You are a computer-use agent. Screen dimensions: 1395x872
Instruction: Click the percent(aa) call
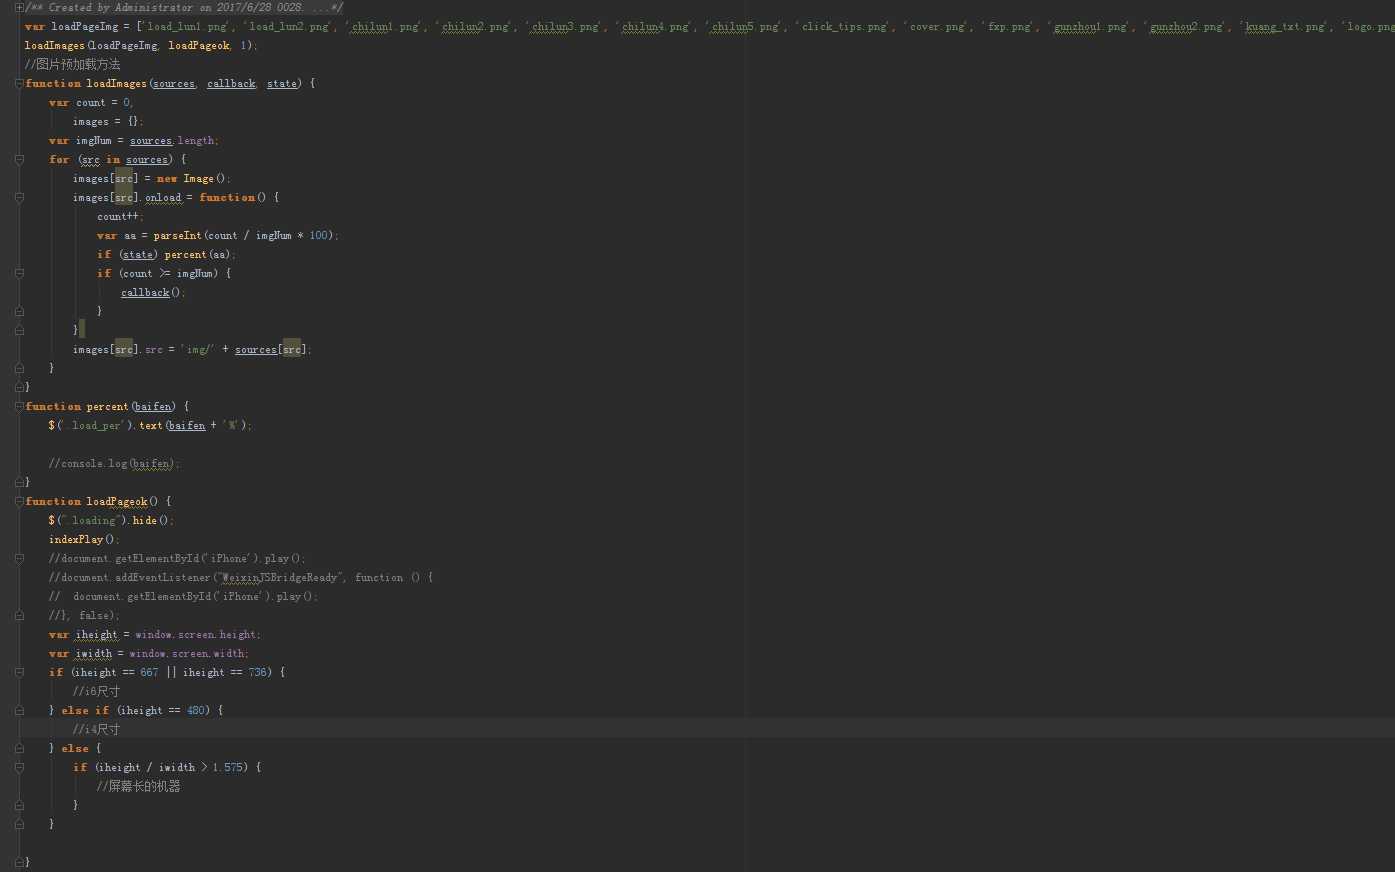[200, 254]
